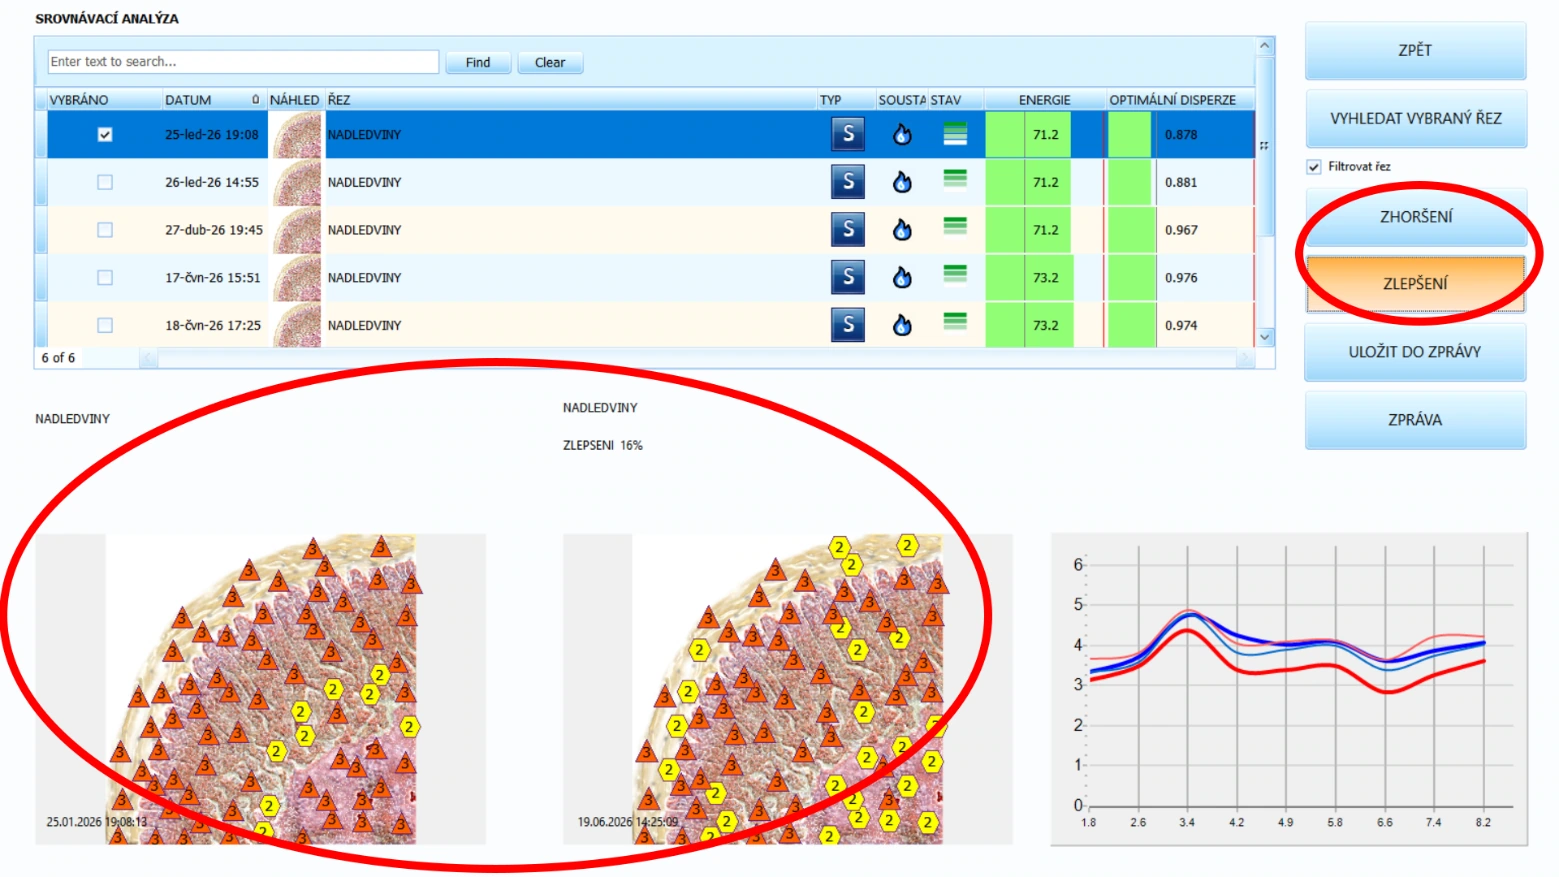
Task: Click the S type icon in 17-čvn-26 row
Action: tap(848, 277)
